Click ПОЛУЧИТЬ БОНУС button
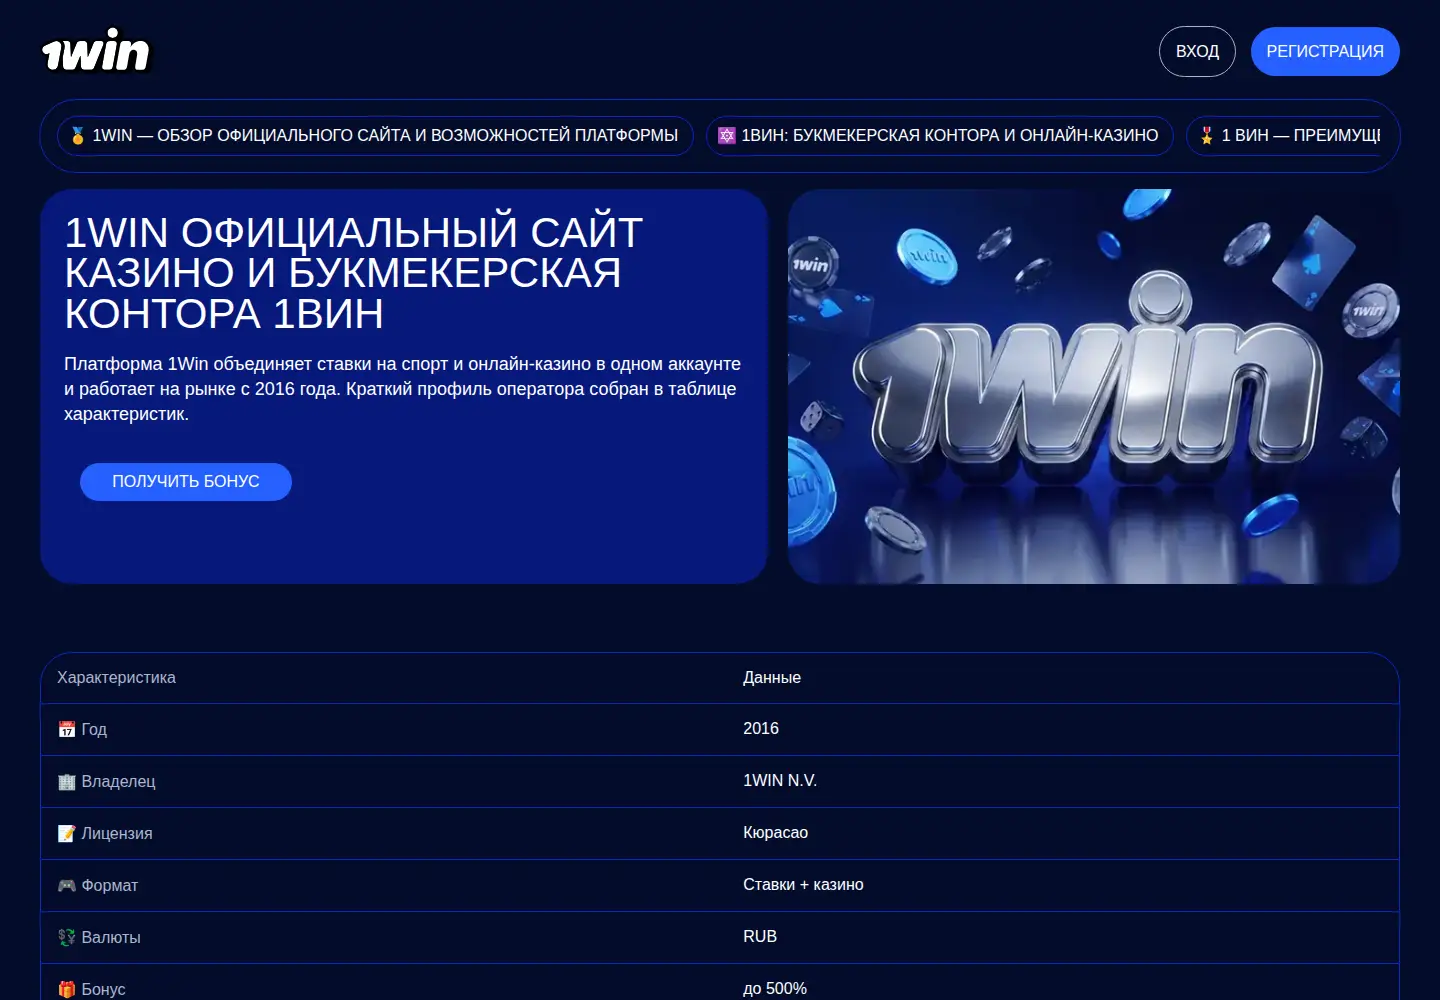Viewport: 1440px width, 1000px height. (x=186, y=481)
